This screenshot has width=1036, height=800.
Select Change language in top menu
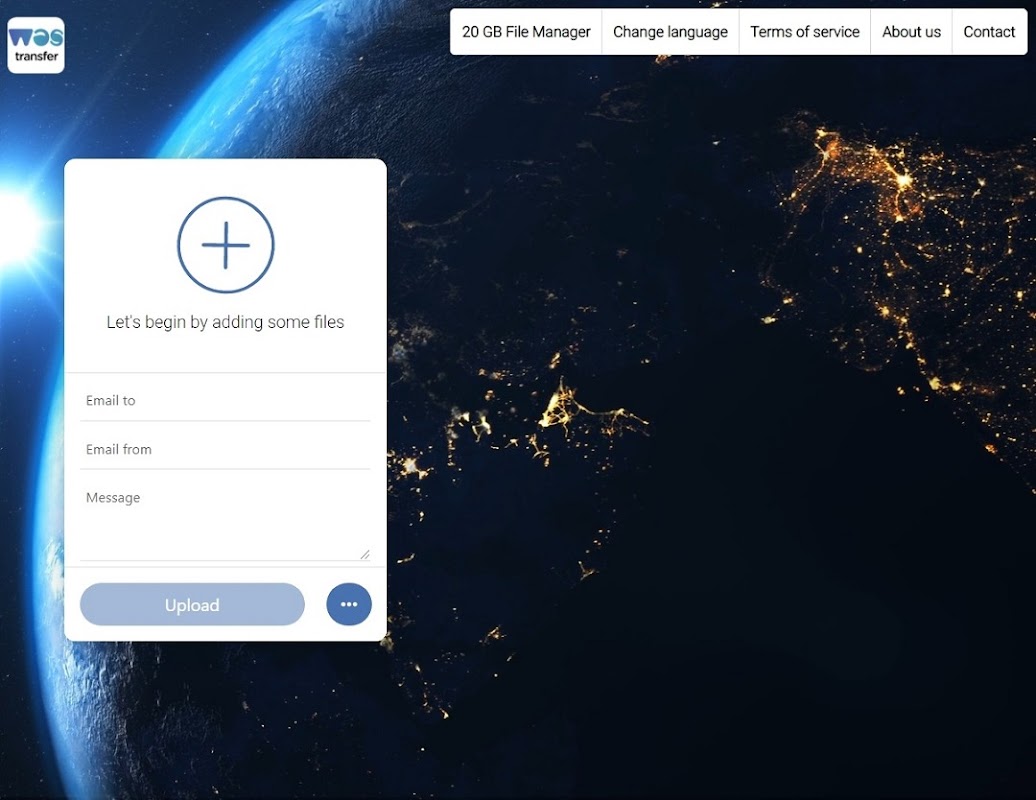(670, 32)
